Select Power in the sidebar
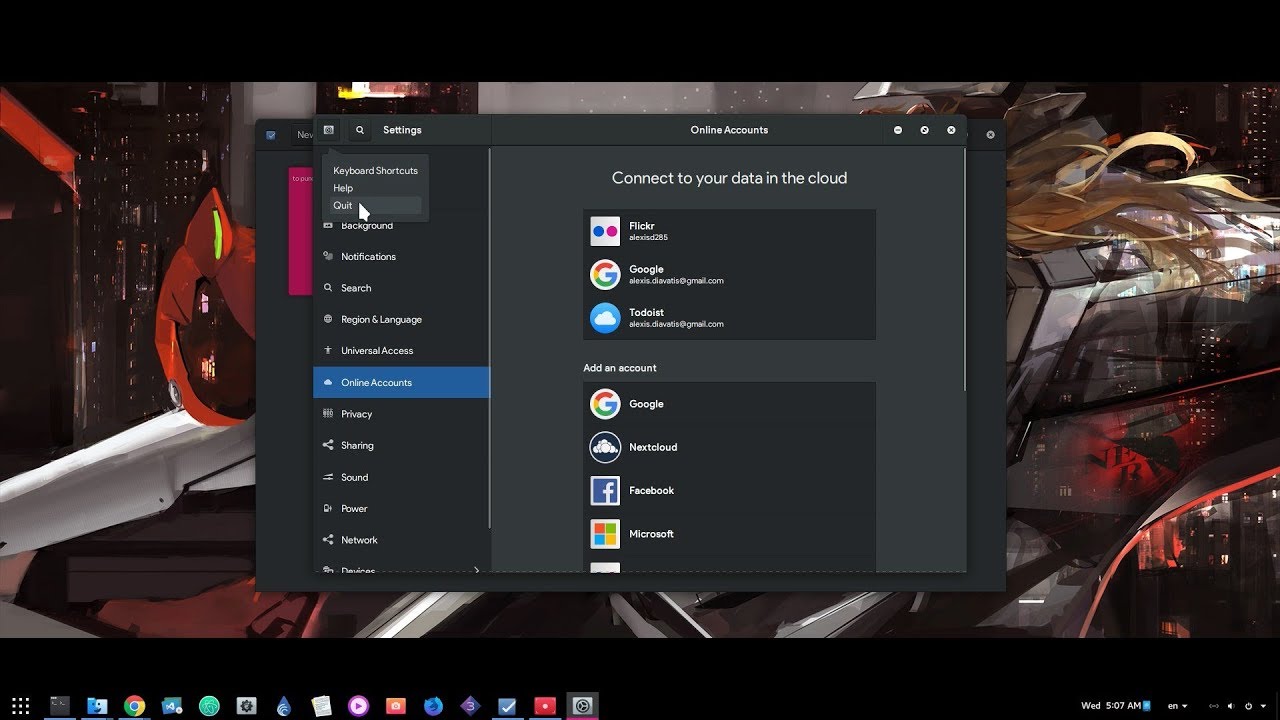 coord(401,509)
